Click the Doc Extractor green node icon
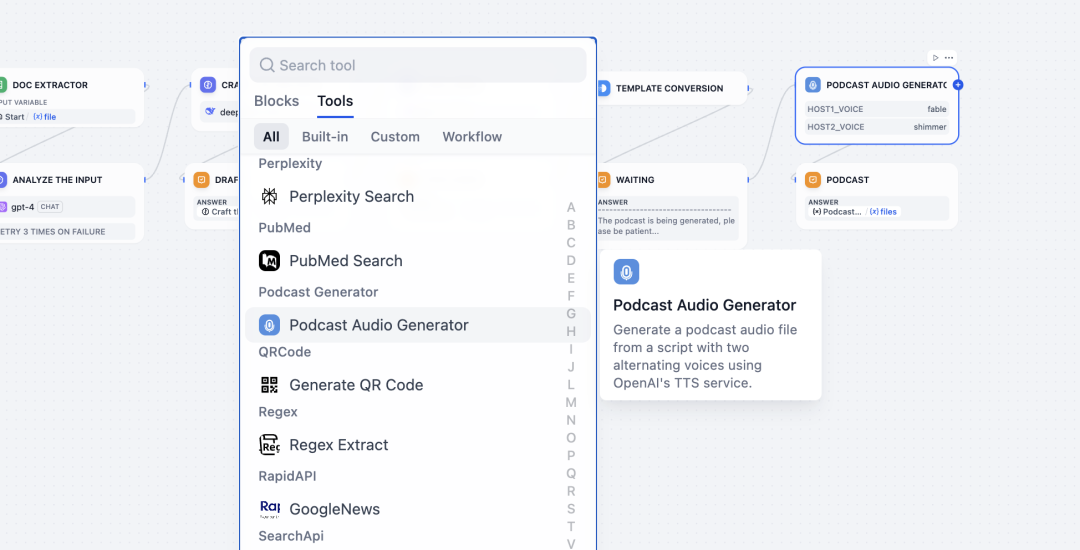Screen dimensions: 1080x550 [2, 85]
